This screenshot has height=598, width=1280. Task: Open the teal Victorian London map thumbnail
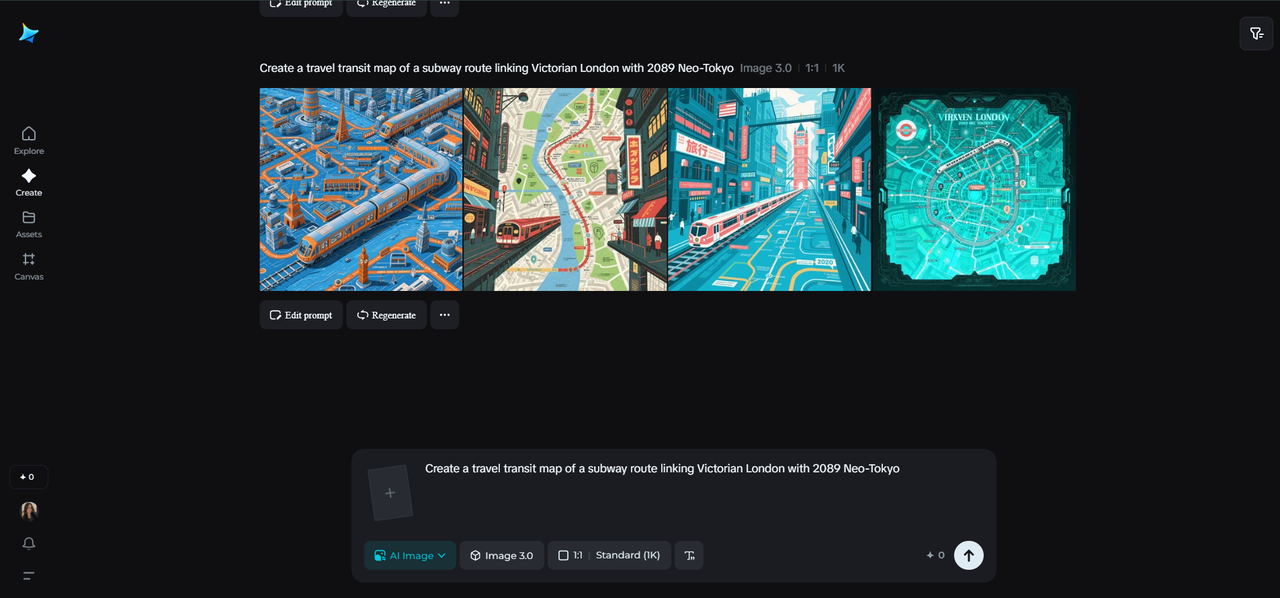[x=975, y=190]
